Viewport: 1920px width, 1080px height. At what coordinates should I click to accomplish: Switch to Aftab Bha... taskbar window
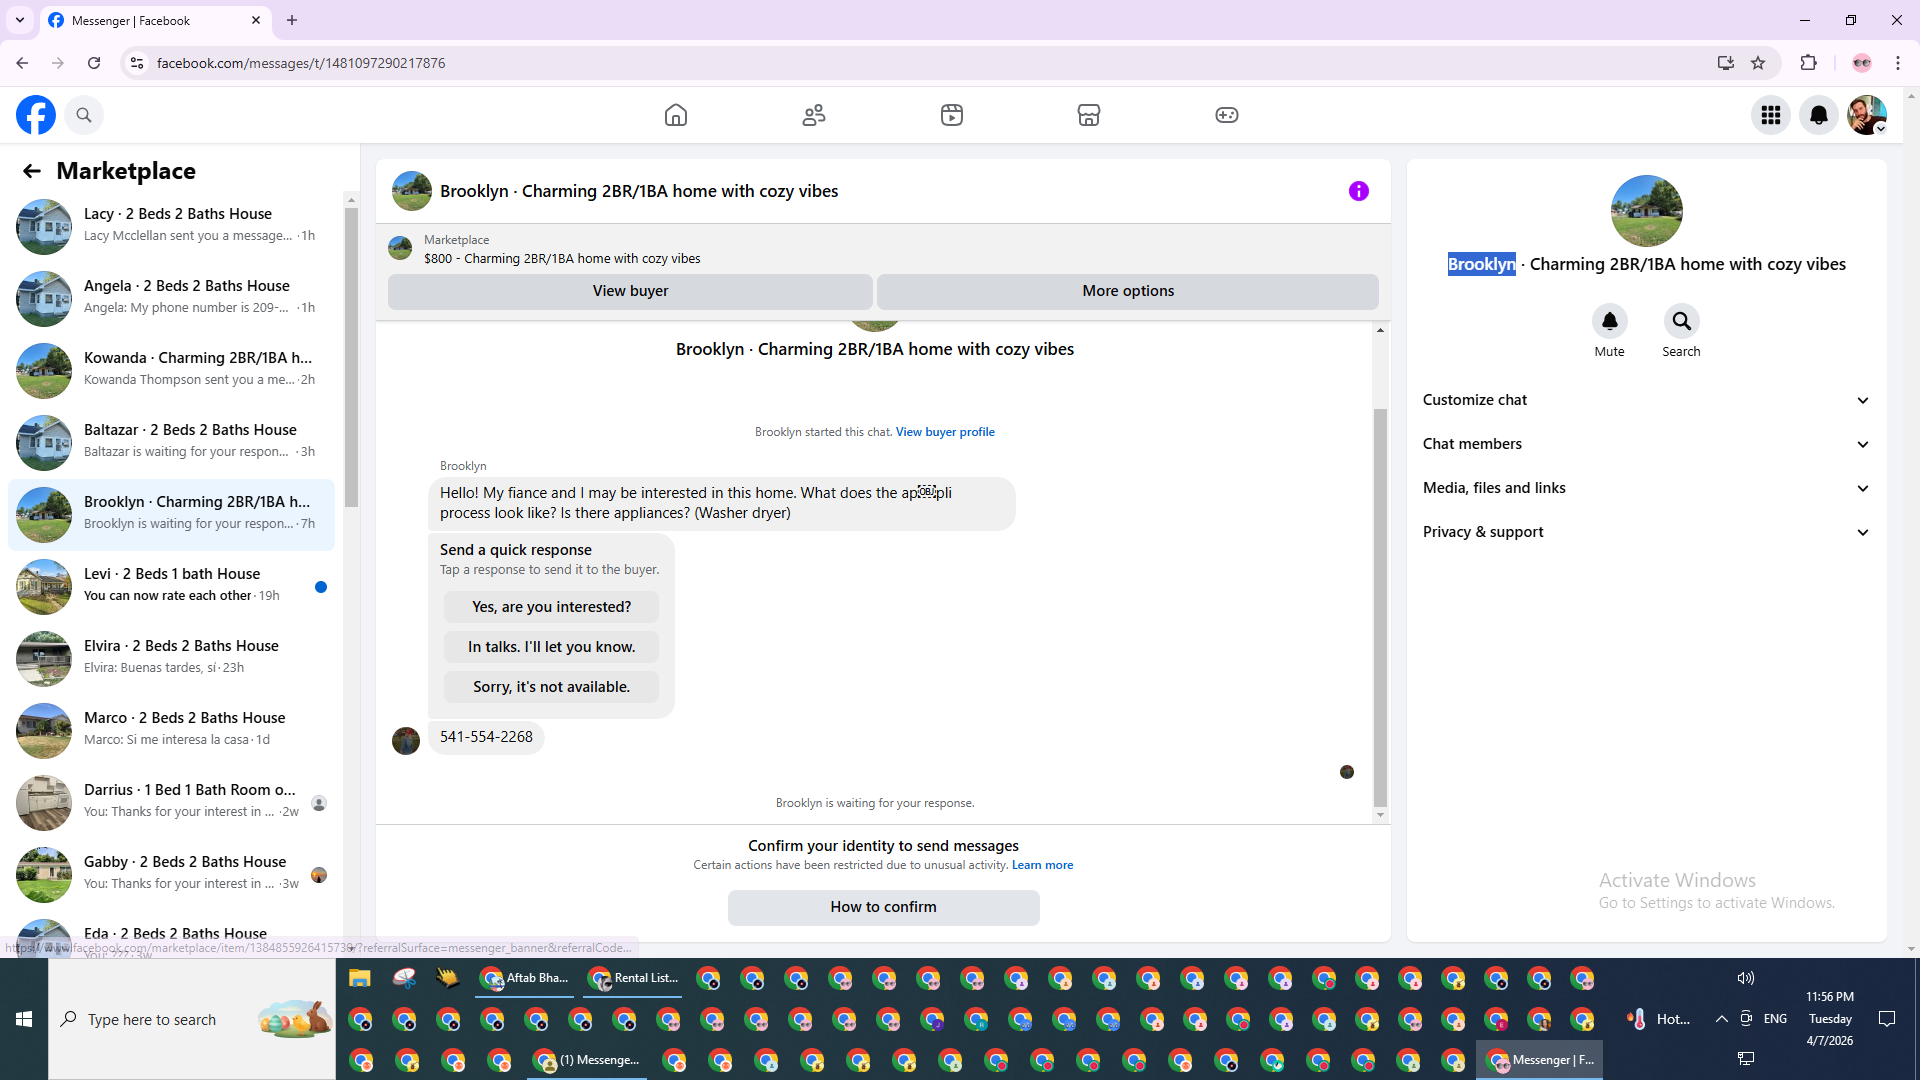pyautogui.click(x=524, y=978)
